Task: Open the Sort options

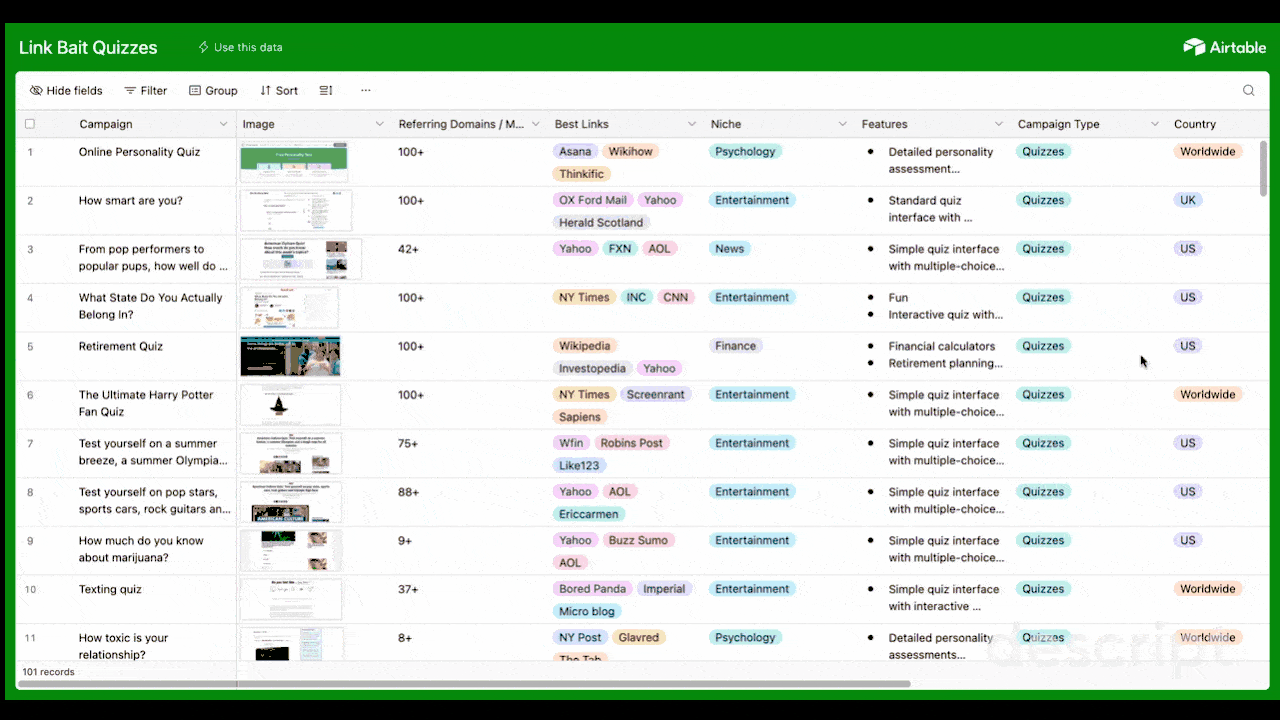Action: coord(279,90)
